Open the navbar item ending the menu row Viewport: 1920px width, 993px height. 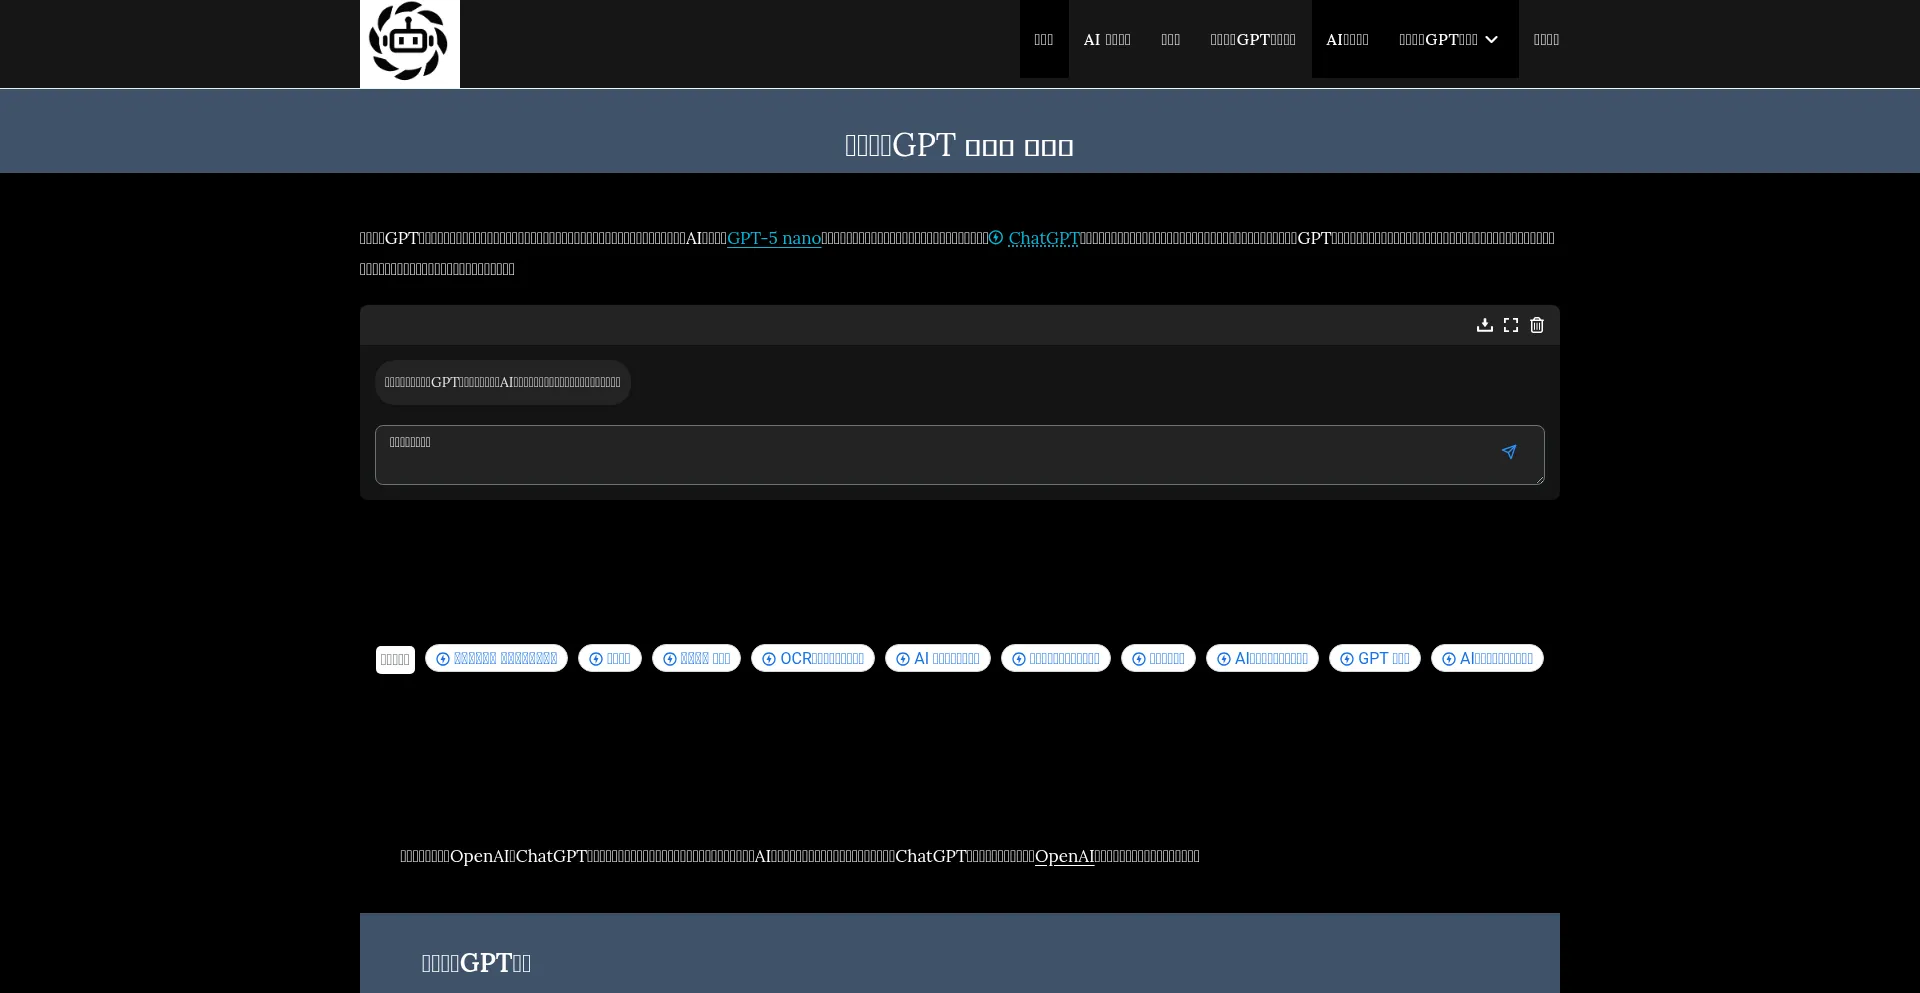[1546, 40]
